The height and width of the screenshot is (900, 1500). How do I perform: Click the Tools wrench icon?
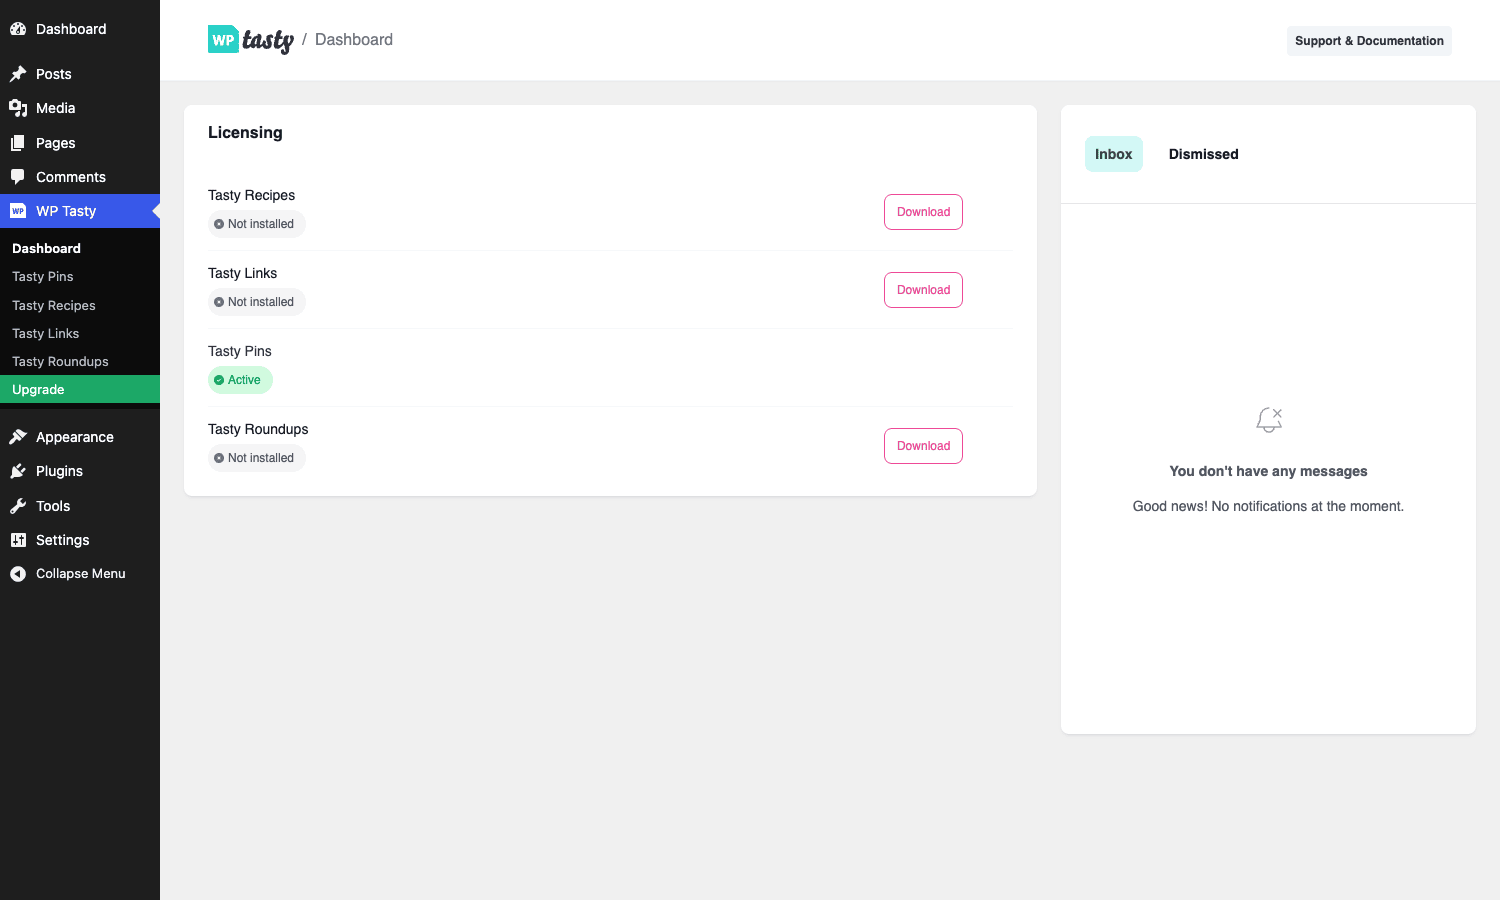[18, 506]
